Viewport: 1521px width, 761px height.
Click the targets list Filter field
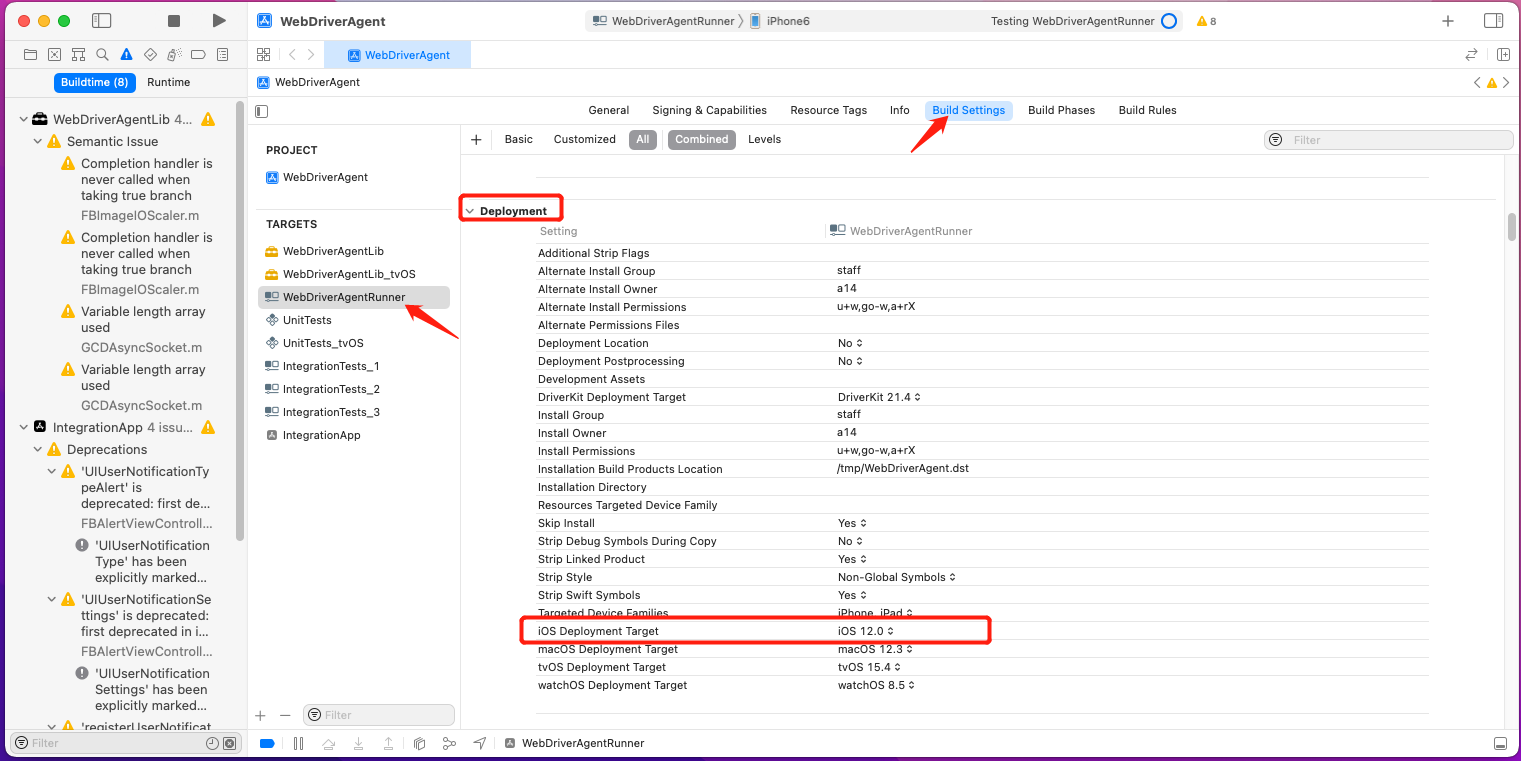pos(379,715)
